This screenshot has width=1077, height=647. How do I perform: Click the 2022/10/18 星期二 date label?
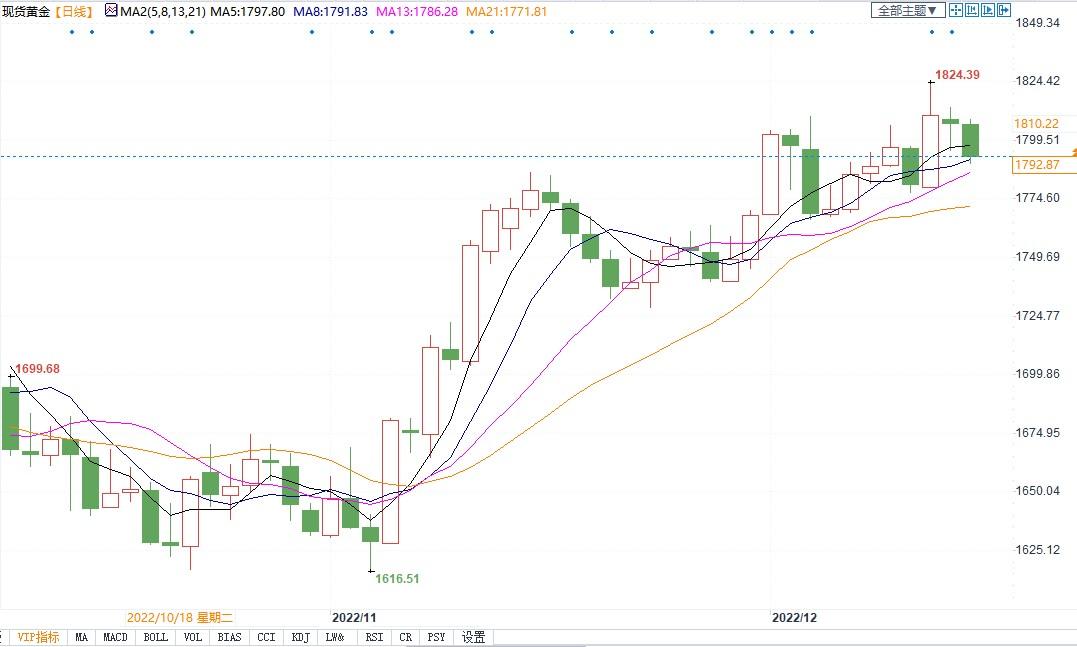click(x=179, y=618)
